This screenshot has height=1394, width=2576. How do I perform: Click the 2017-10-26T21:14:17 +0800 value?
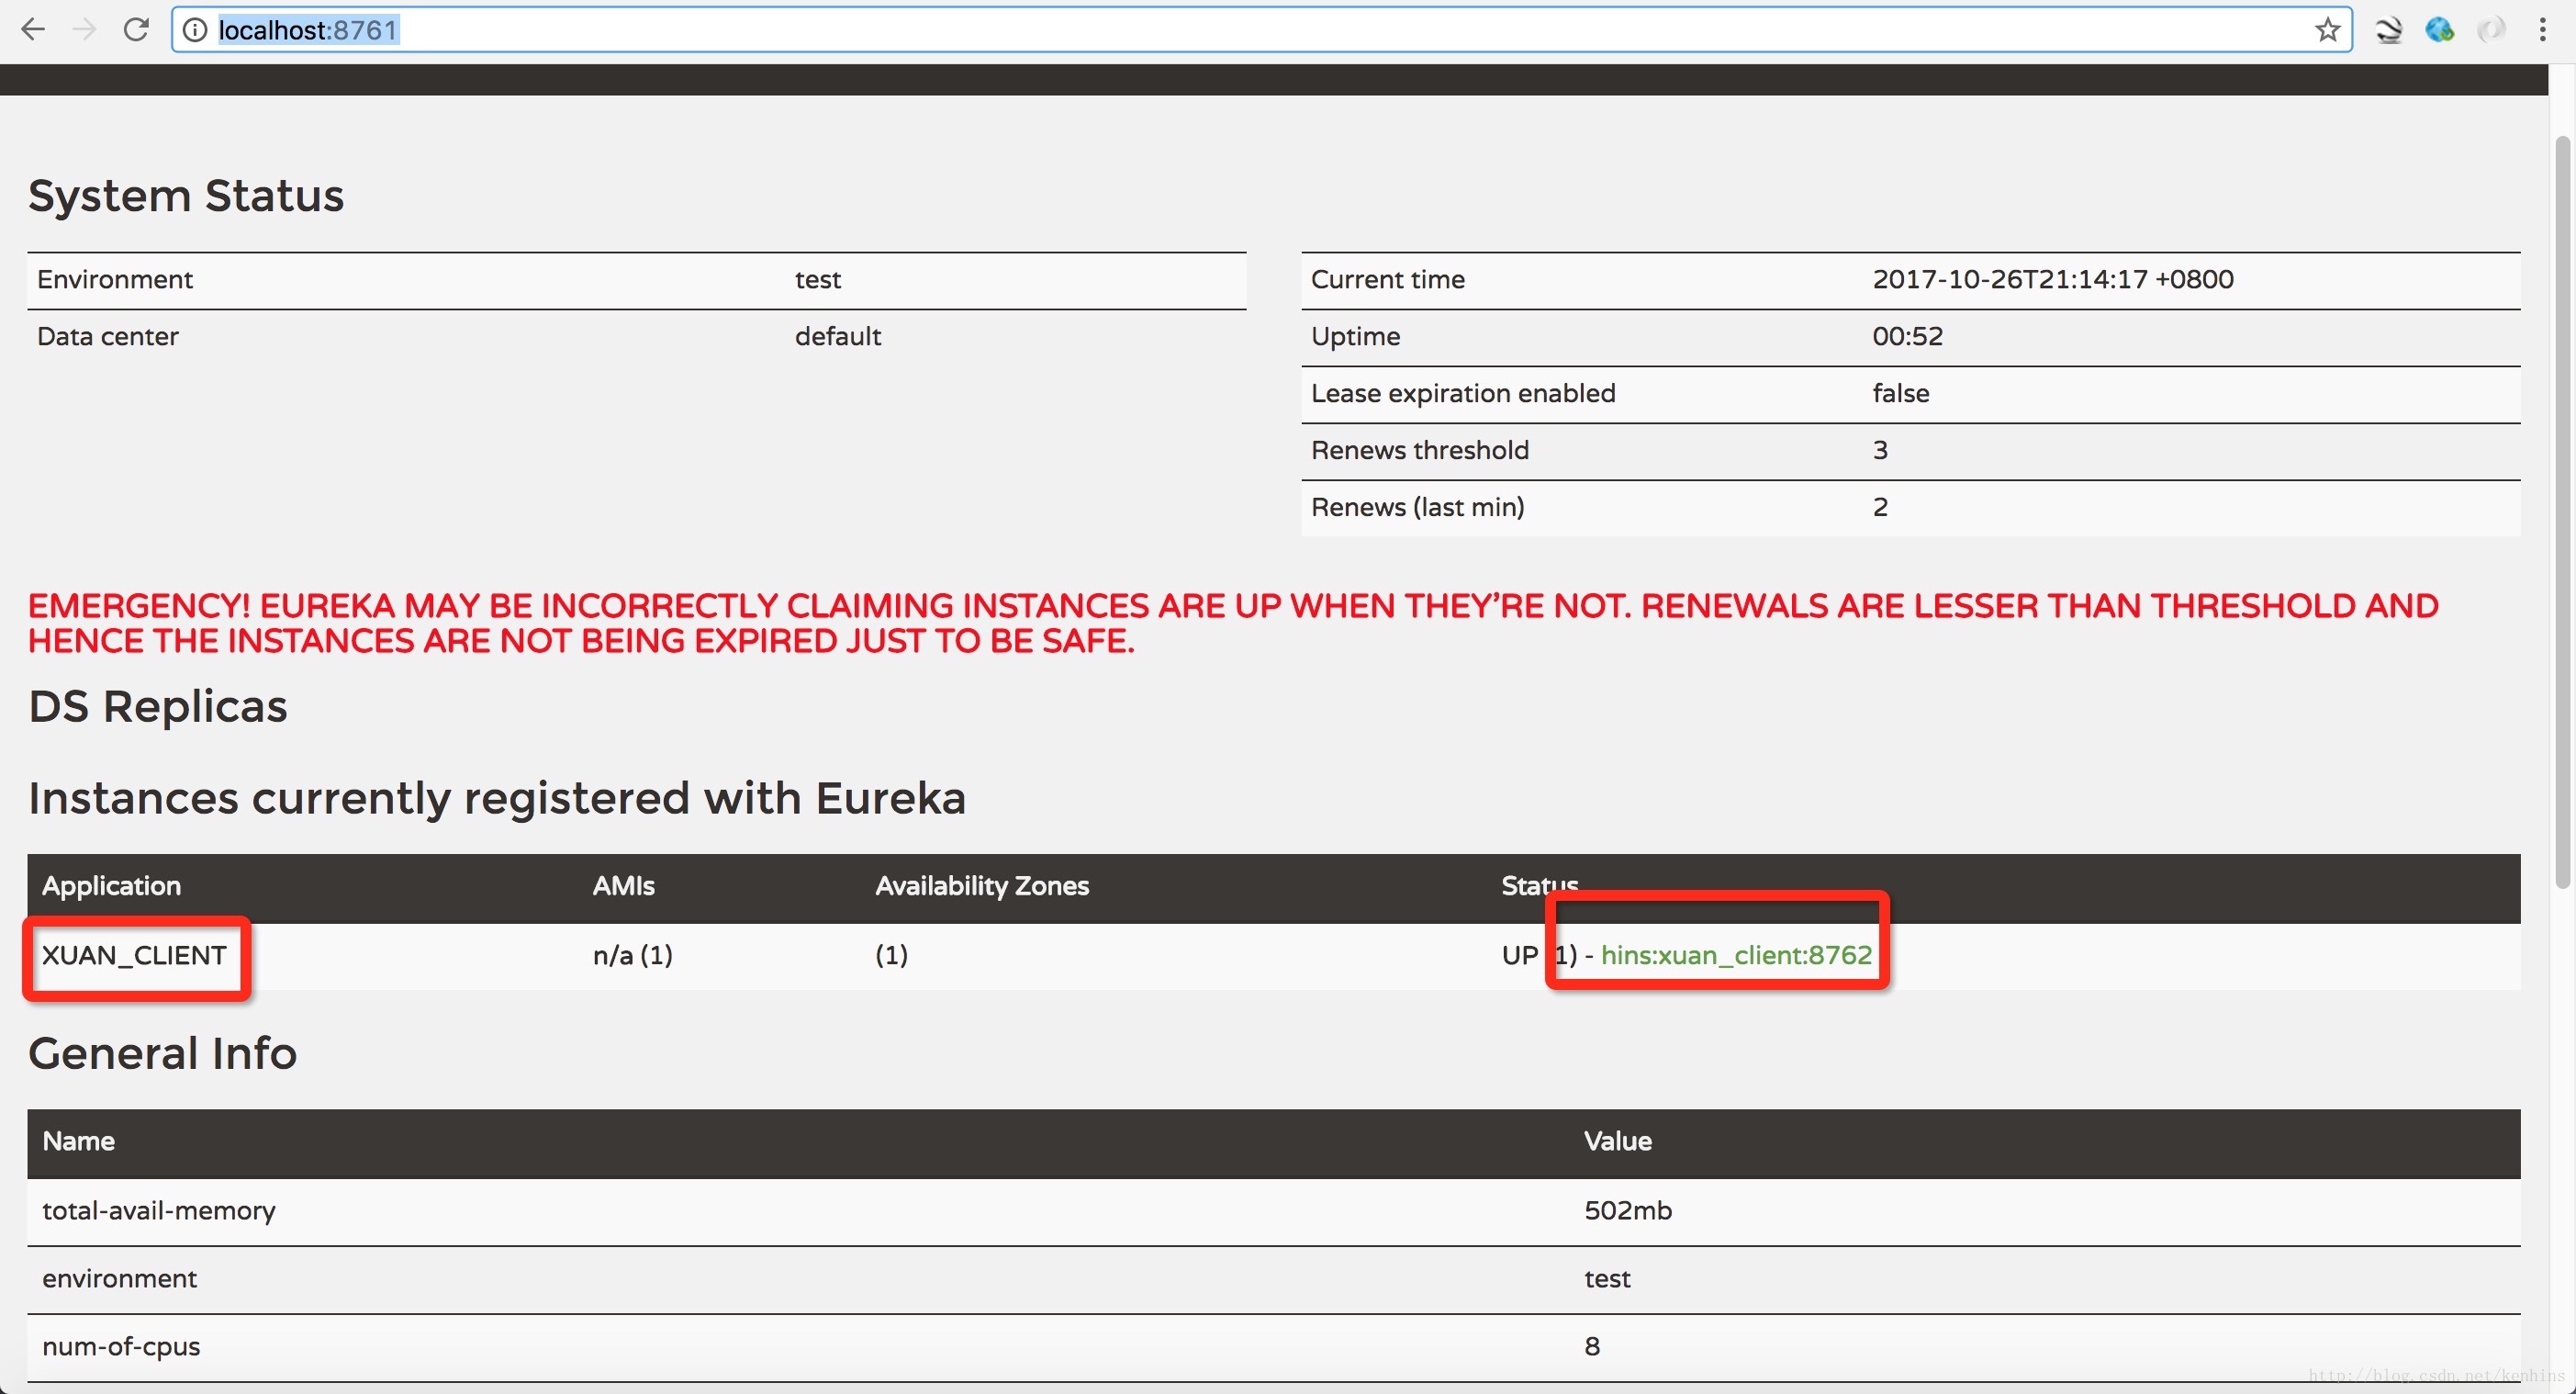(x=2053, y=280)
